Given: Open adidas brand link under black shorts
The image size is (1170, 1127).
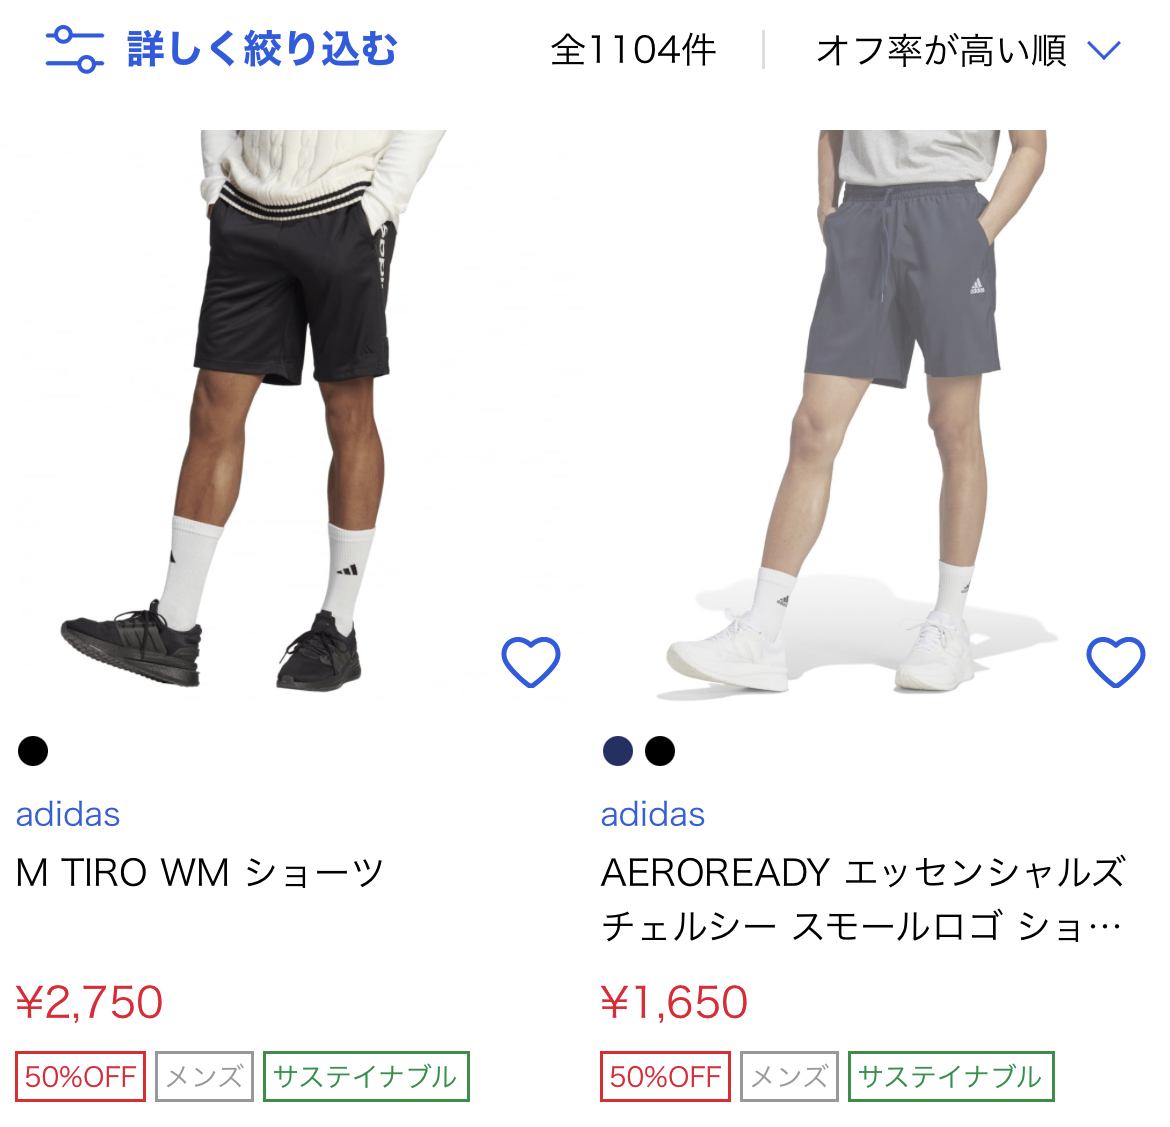Looking at the screenshot, I should 68,814.
